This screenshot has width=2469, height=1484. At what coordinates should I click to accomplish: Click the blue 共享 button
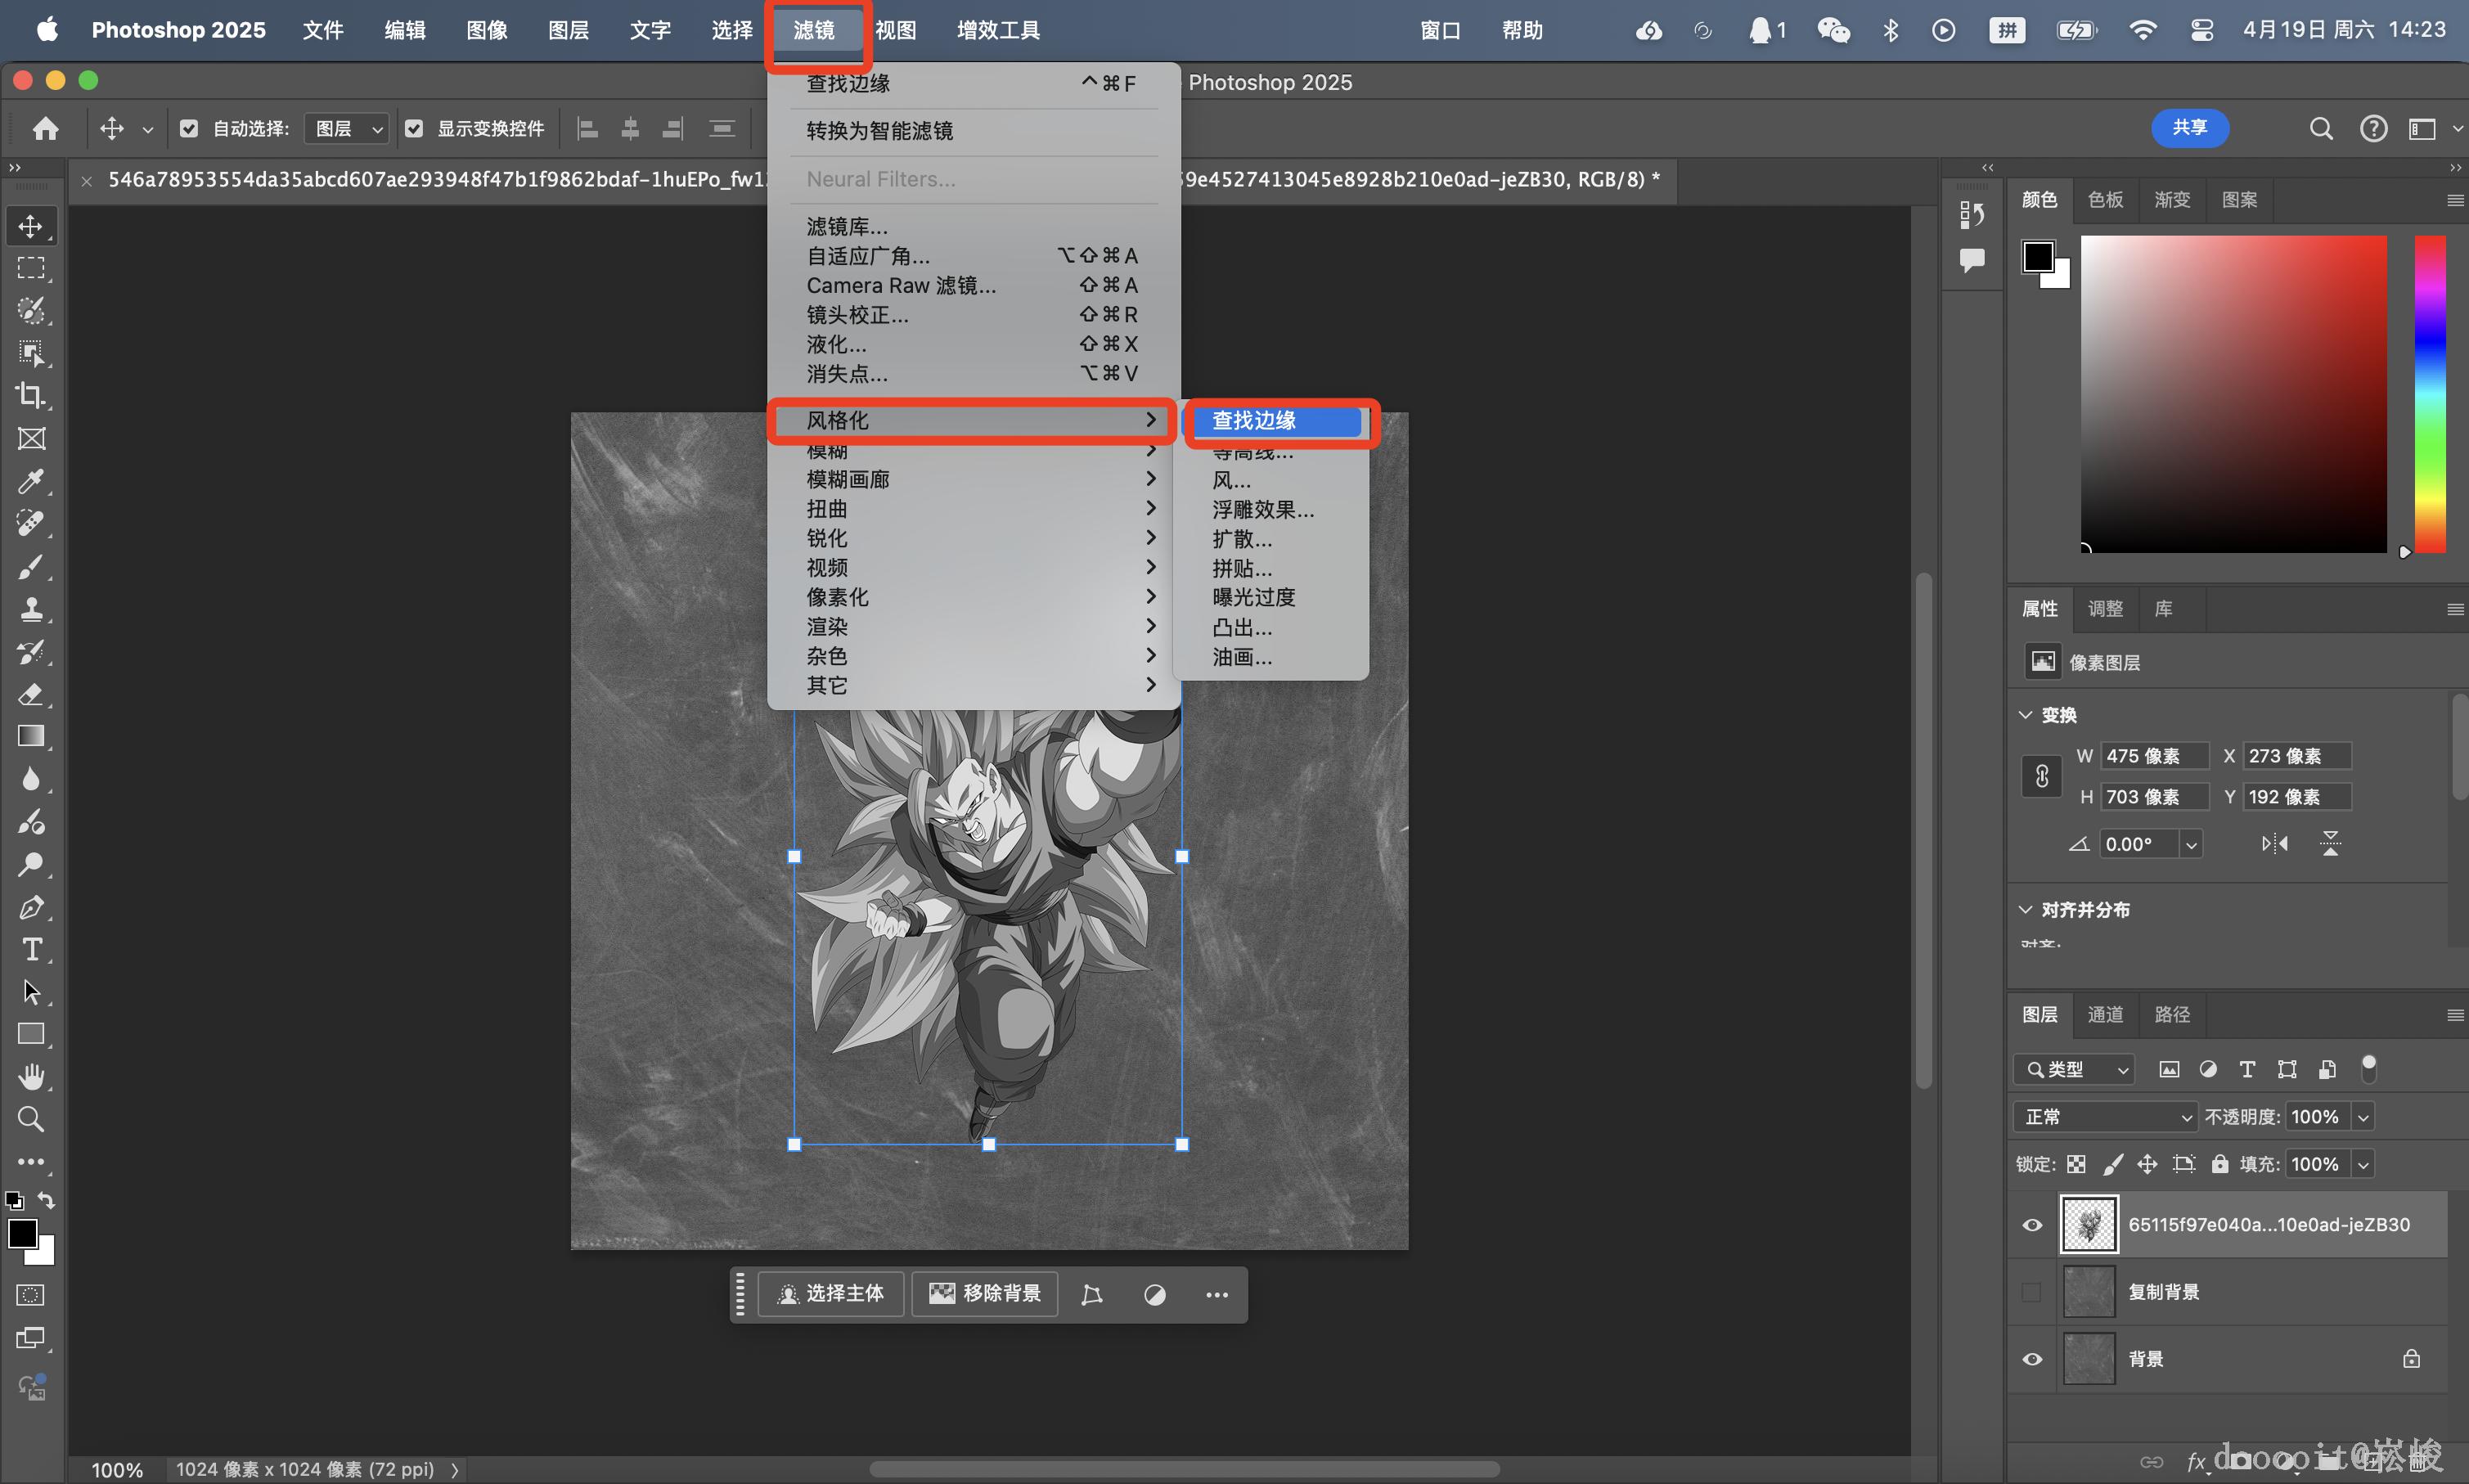(2189, 127)
